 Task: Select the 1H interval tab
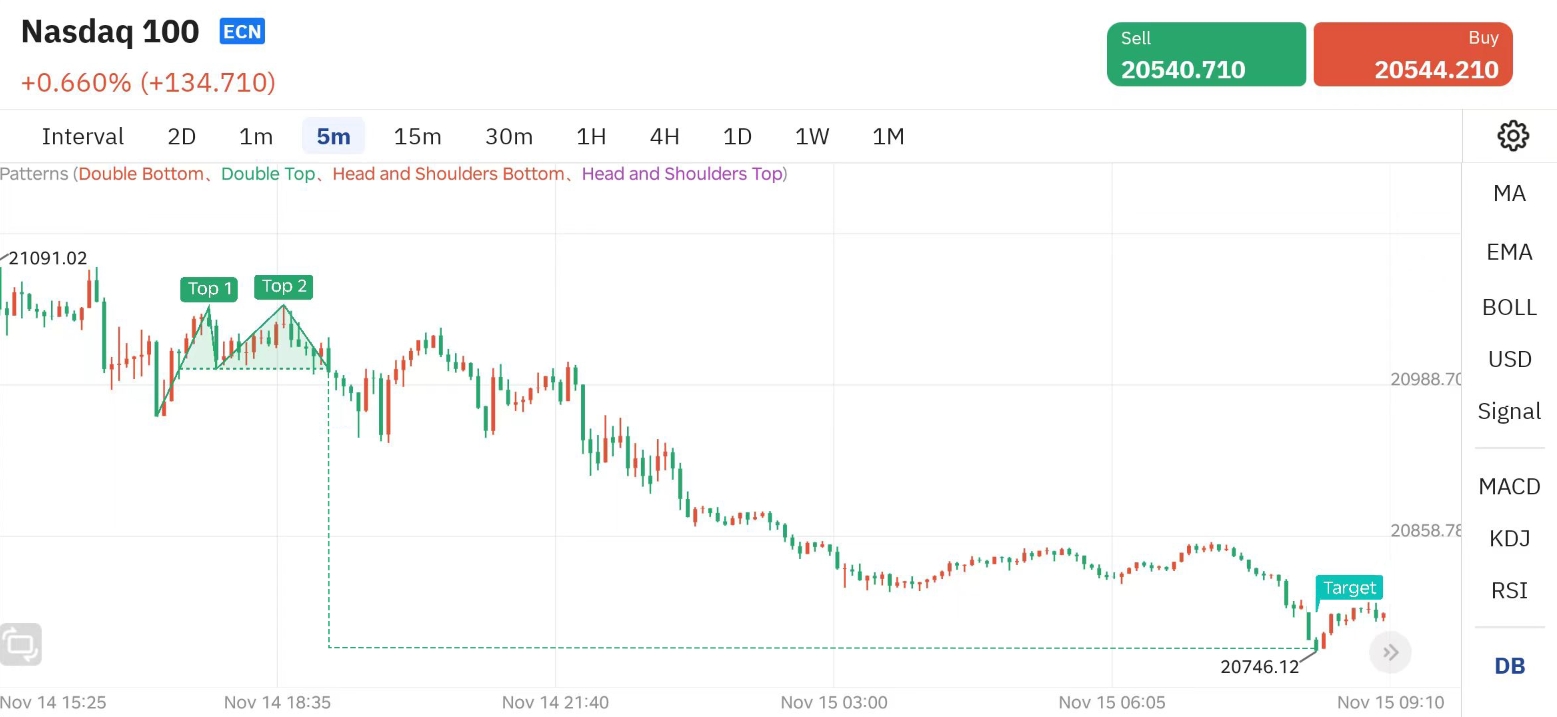point(591,137)
